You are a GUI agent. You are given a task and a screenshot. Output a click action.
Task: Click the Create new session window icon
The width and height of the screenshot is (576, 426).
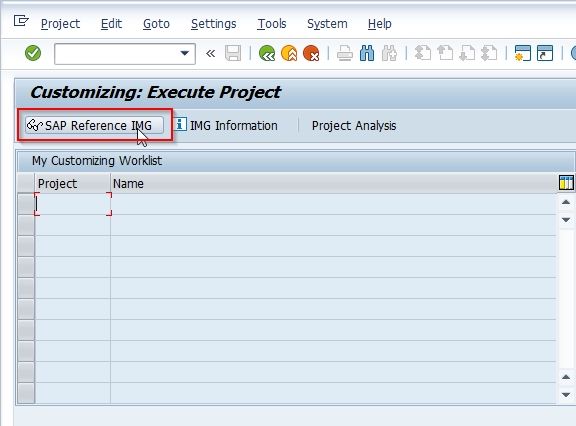point(523,53)
